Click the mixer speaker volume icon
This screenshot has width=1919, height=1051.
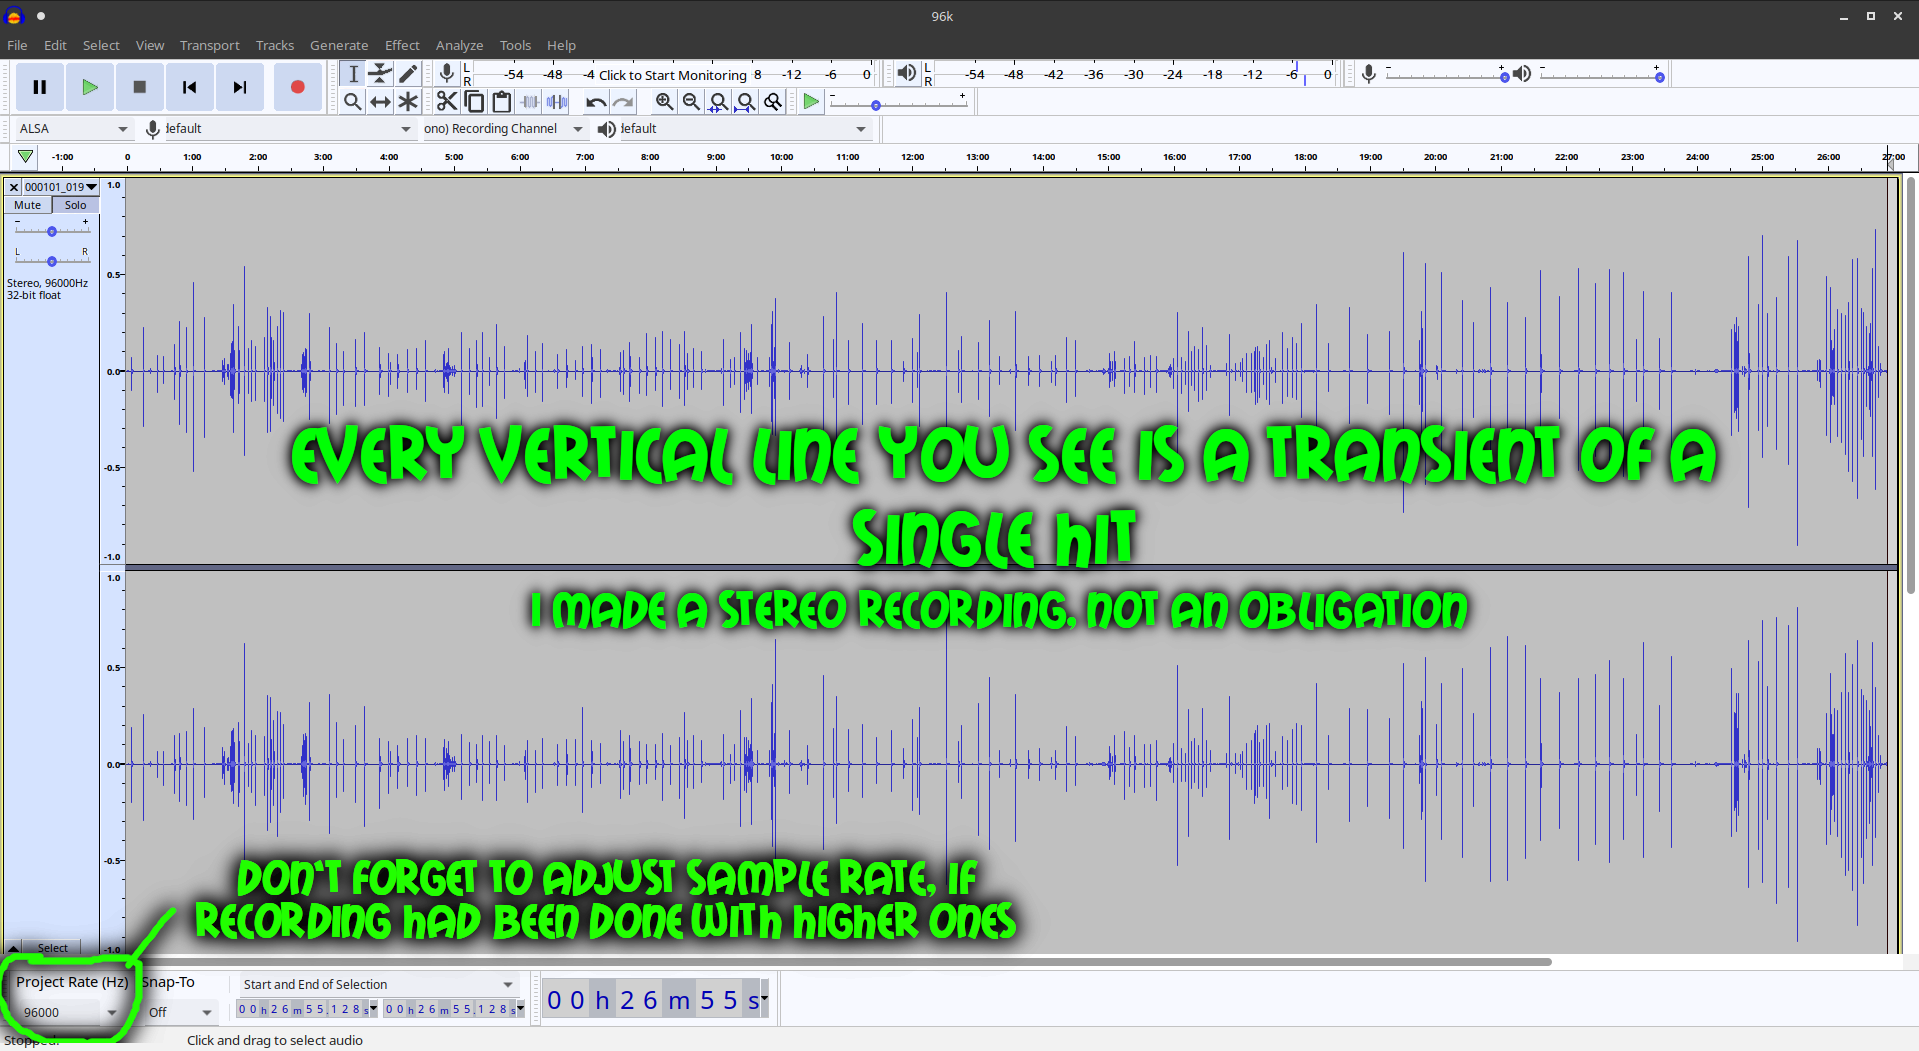click(1522, 73)
